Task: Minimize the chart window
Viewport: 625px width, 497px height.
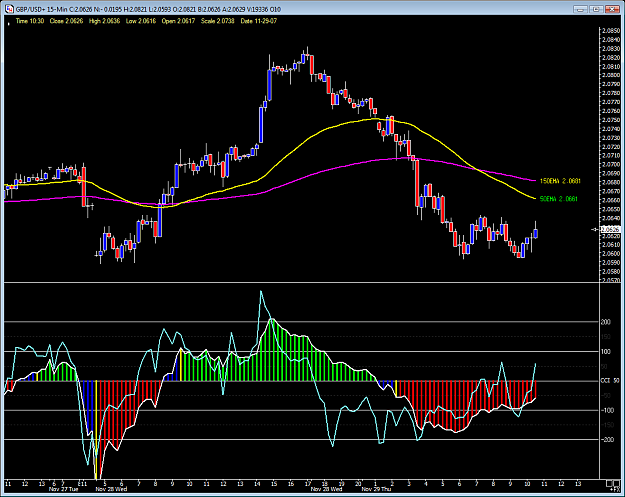Action: (580, 9)
